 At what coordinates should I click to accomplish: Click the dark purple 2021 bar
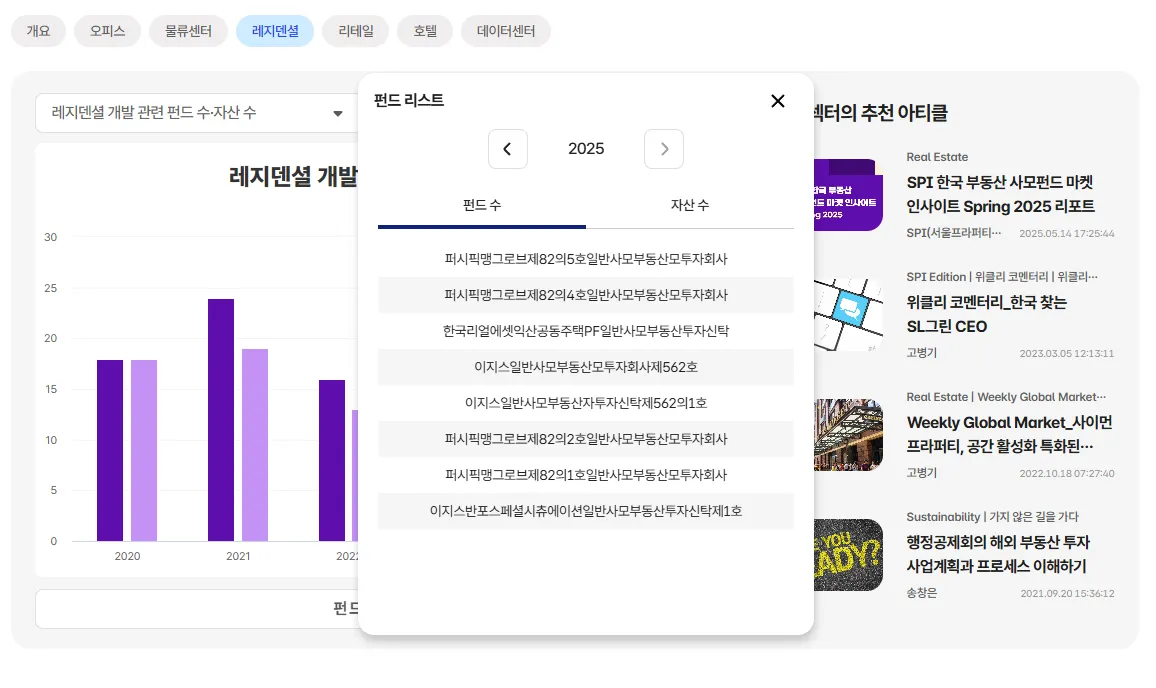click(x=221, y=420)
